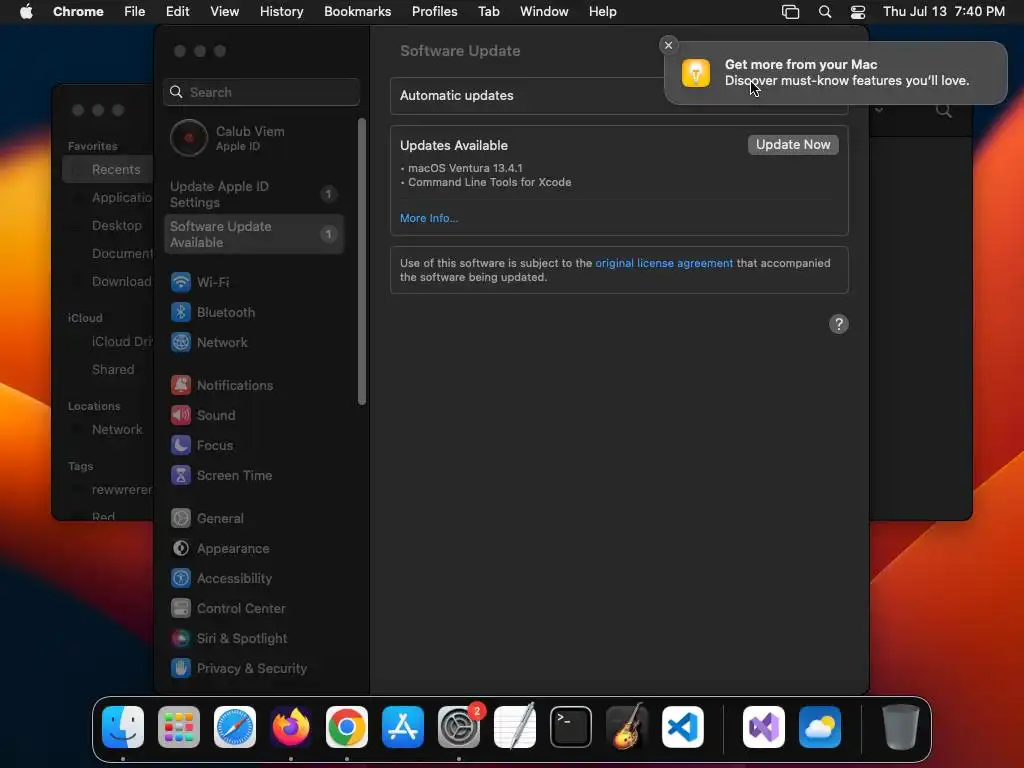Open the Weather app in the Dock
Screen dimensions: 1024x768
[x=820, y=727]
